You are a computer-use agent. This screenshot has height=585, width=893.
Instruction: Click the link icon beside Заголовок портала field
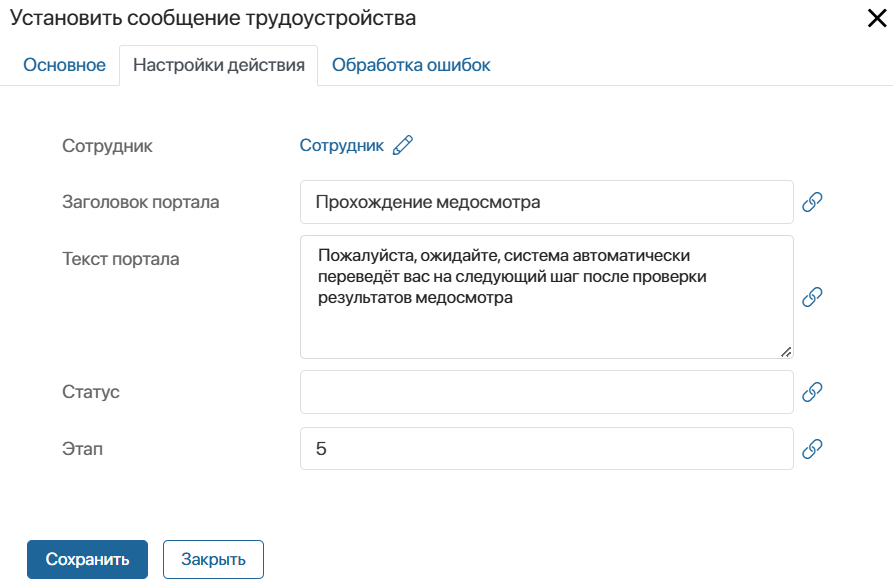(x=812, y=202)
